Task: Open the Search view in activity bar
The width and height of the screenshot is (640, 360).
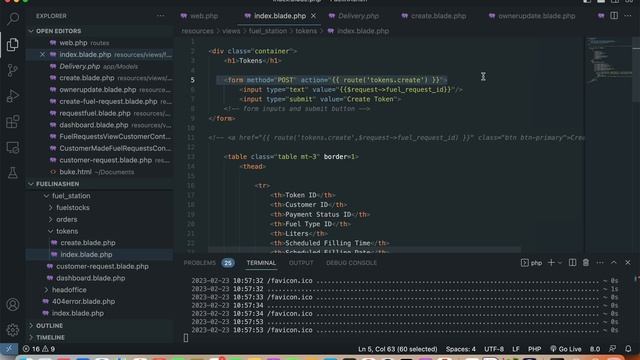Action: click(13, 18)
